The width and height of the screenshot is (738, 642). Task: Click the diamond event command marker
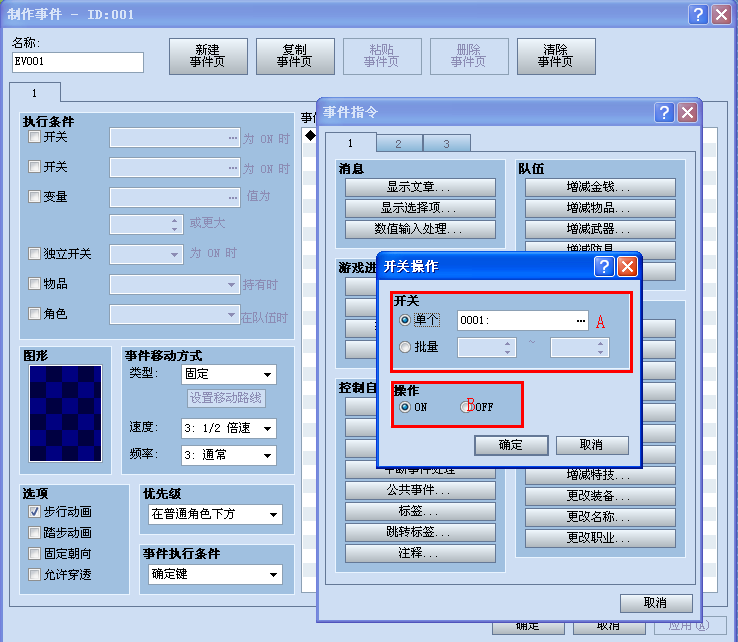[x=310, y=136]
